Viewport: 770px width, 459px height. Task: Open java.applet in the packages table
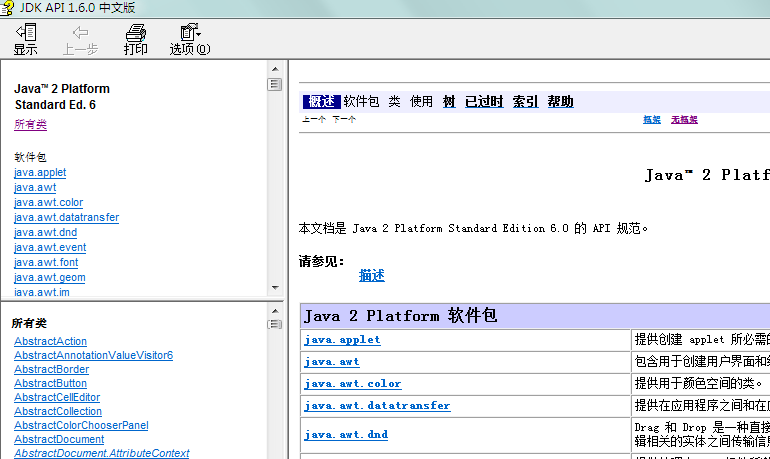coord(342,340)
